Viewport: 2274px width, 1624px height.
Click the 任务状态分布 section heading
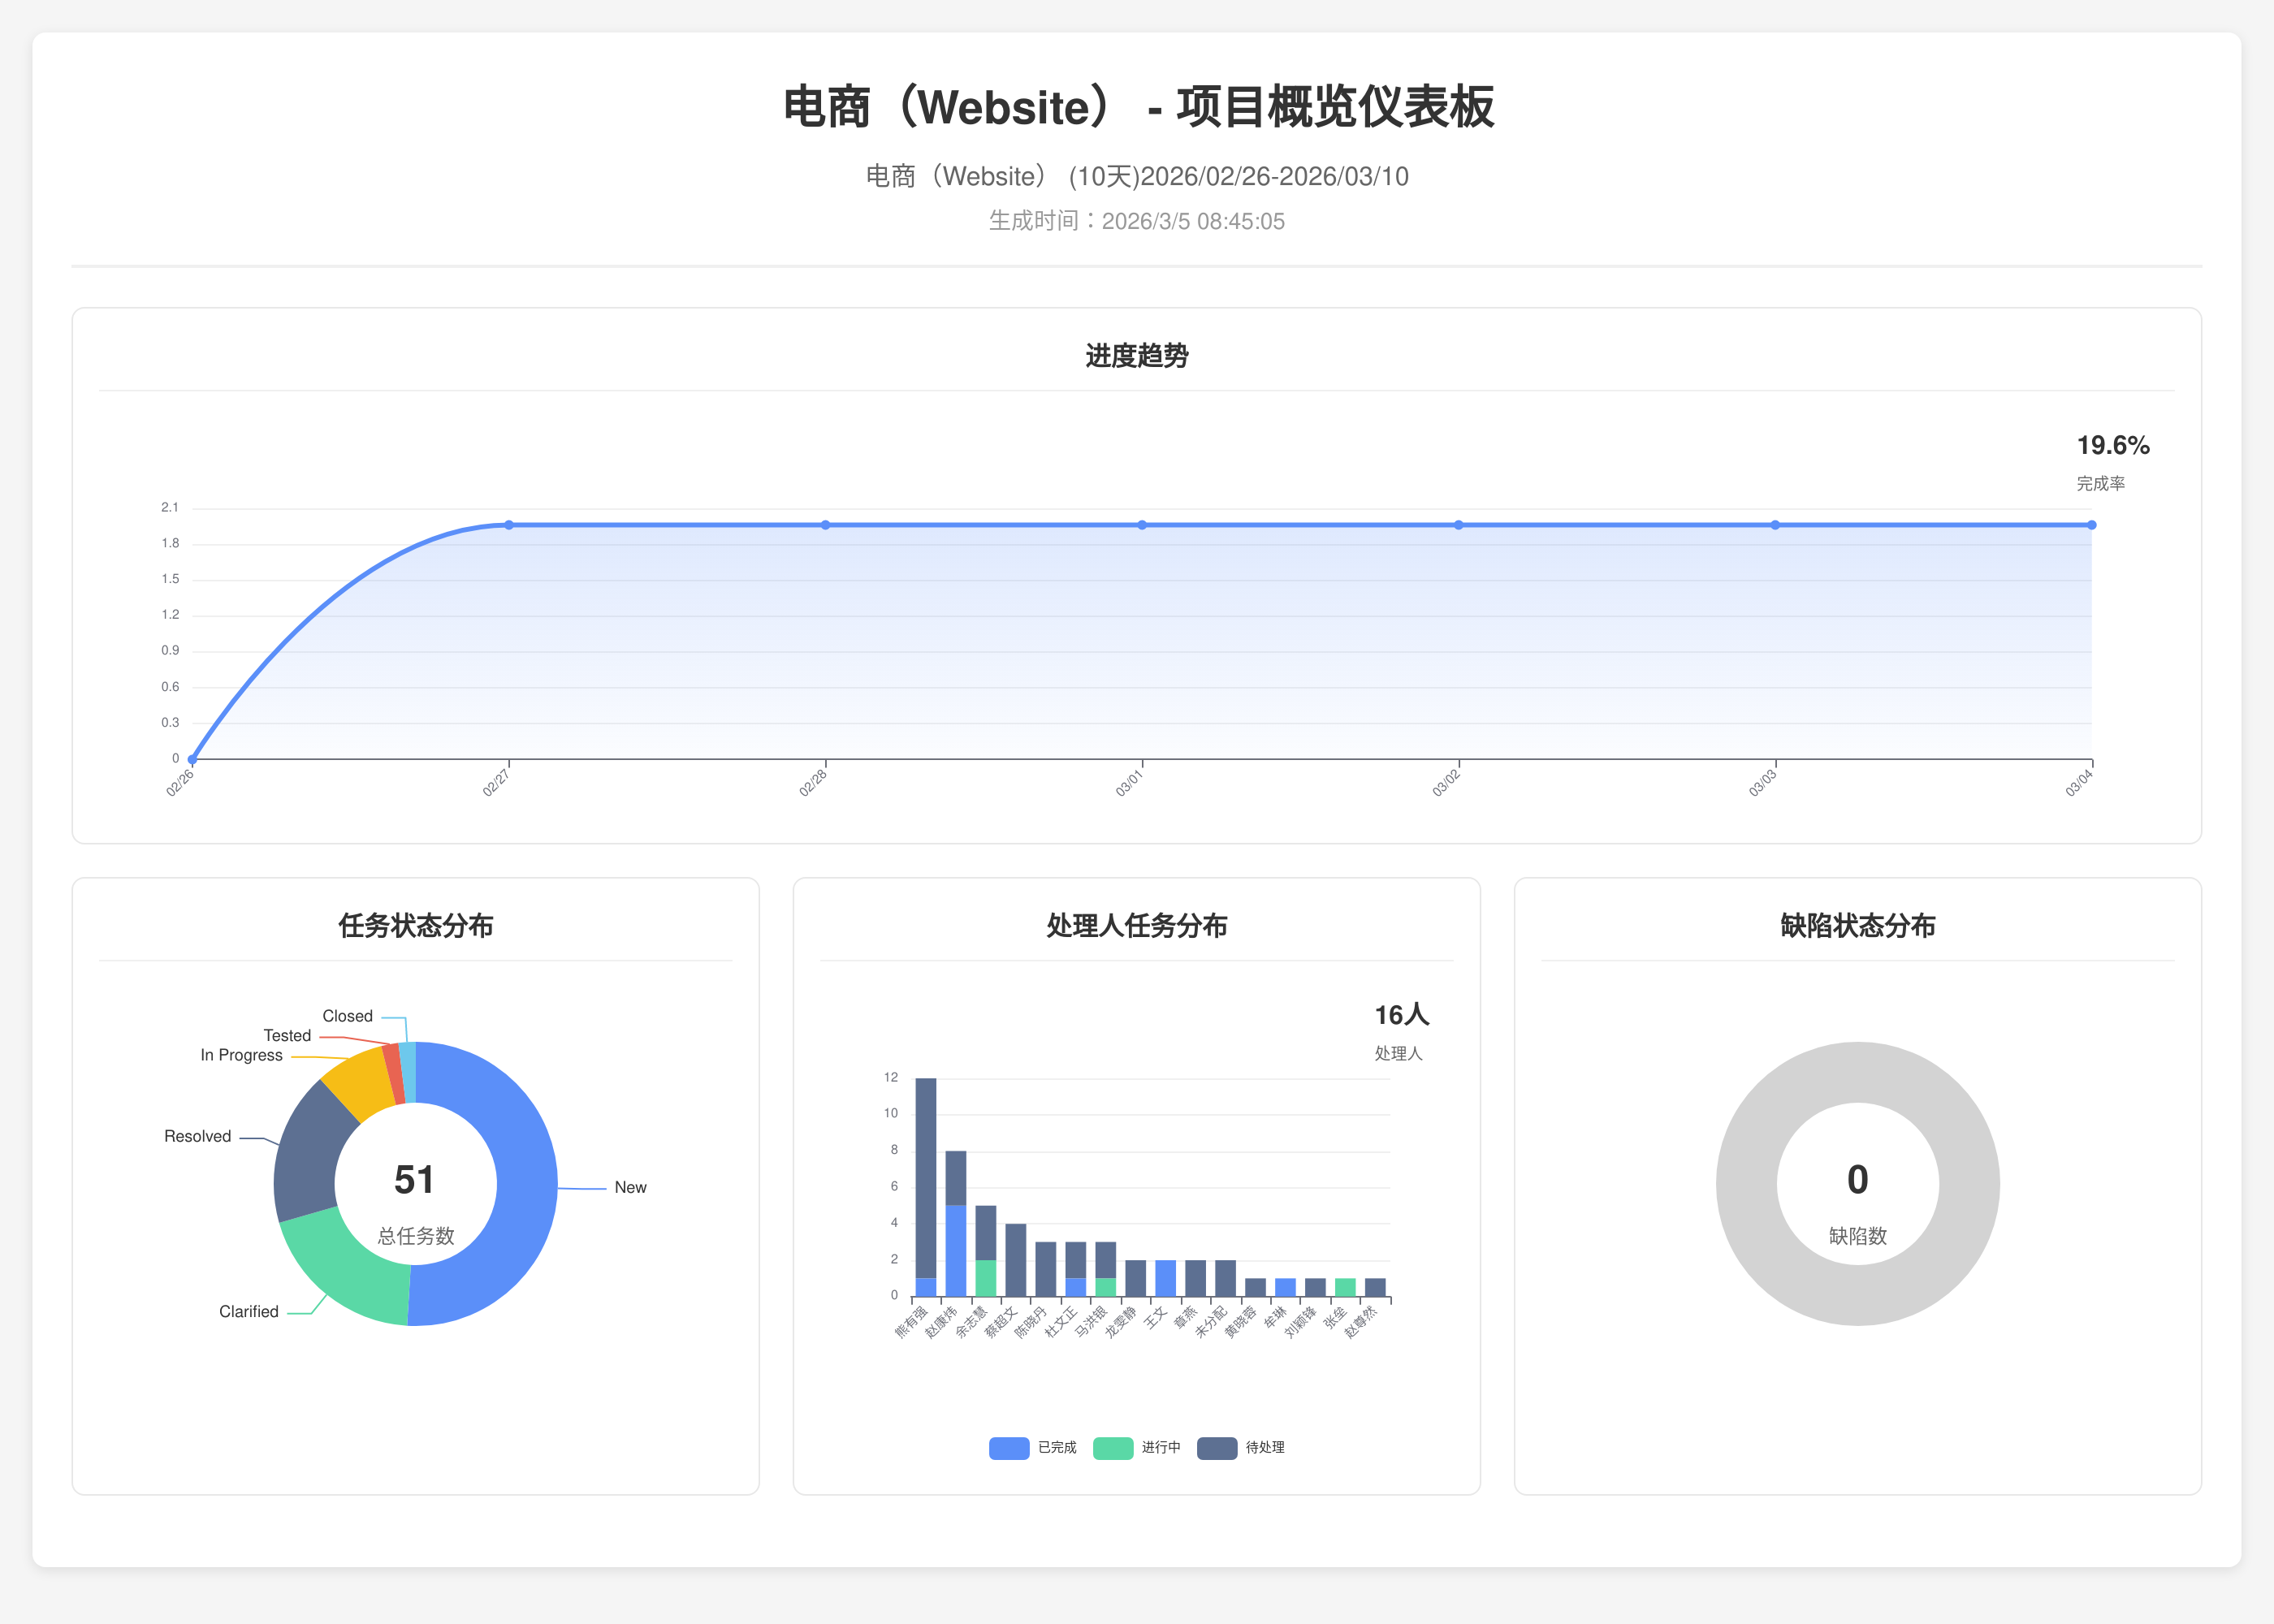[416, 926]
